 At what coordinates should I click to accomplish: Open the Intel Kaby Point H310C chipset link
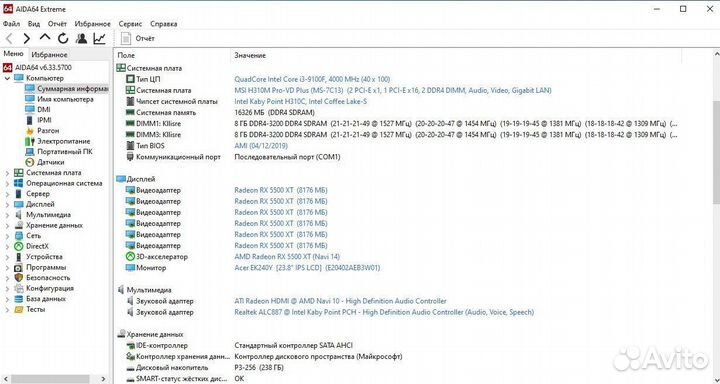click(301, 101)
